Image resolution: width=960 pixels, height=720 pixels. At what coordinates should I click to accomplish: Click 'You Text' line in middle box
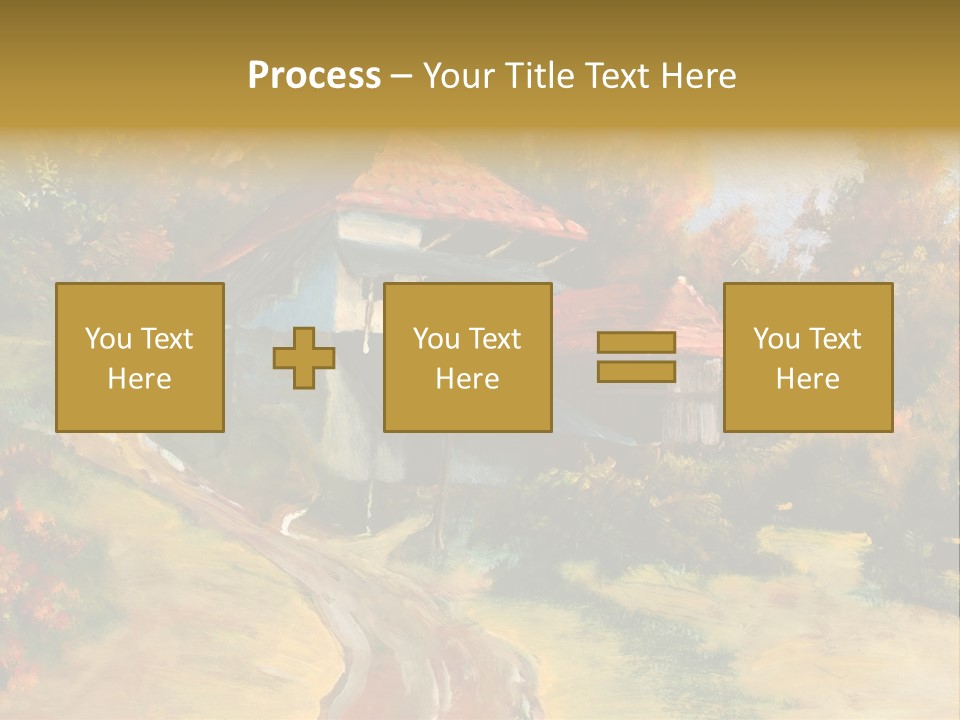point(467,339)
